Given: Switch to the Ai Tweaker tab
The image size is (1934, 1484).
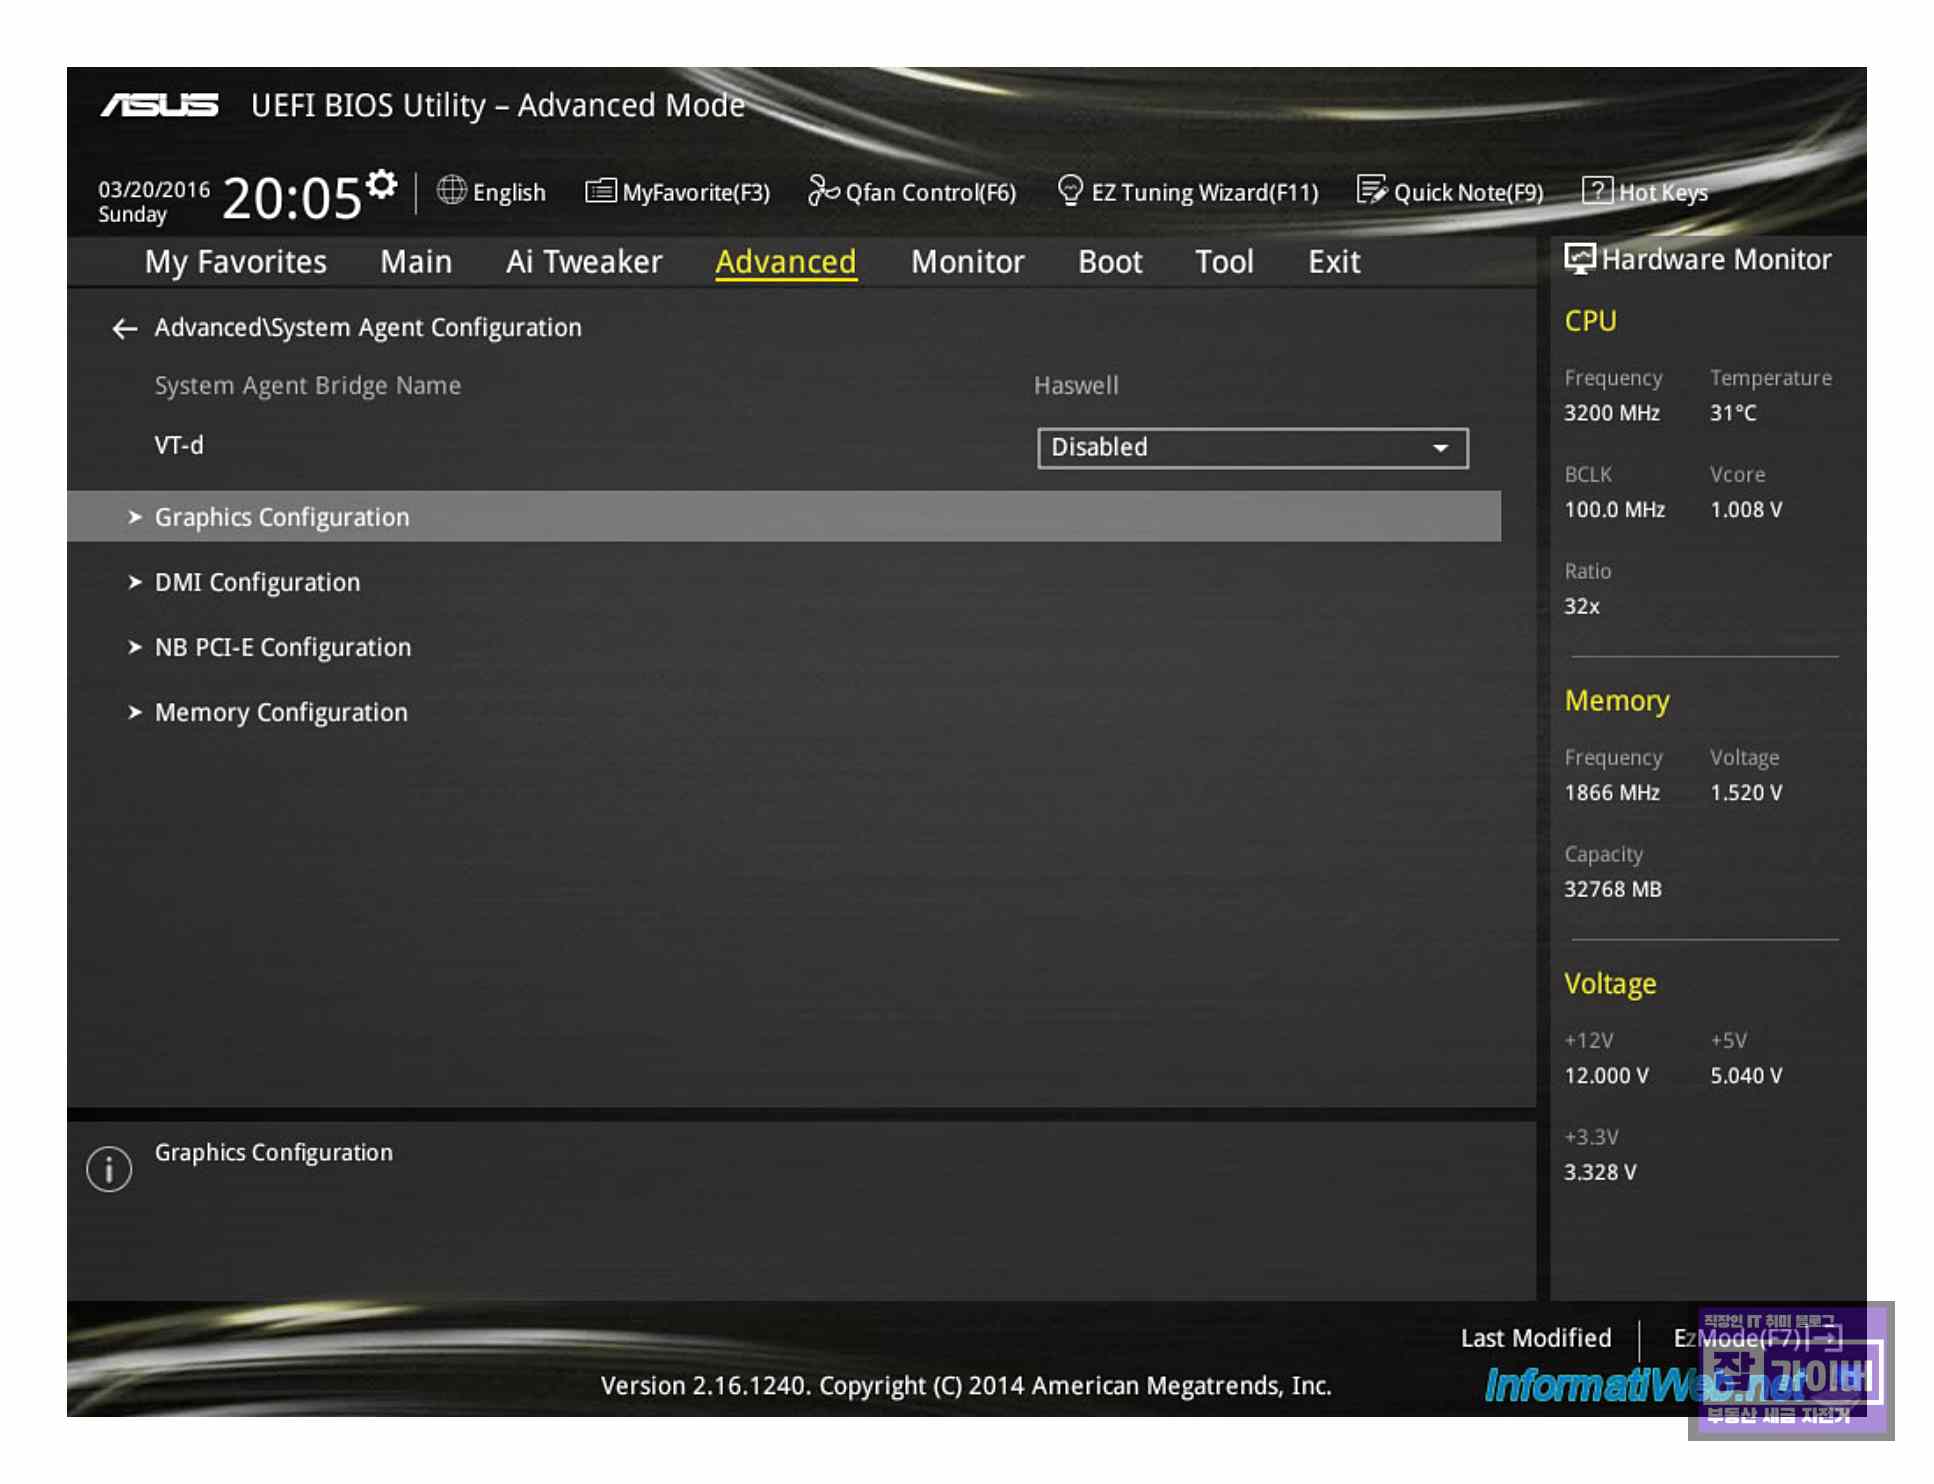Looking at the screenshot, I should pyautogui.click(x=583, y=262).
